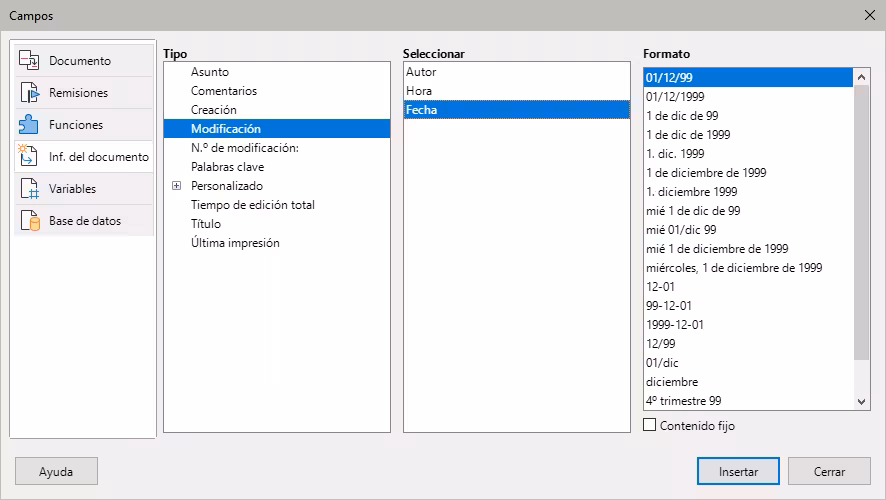Choose Hora in the Seleccionar list
Viewport: 886px width, 500px height.
pyautogui.click(x=419, y=91)
